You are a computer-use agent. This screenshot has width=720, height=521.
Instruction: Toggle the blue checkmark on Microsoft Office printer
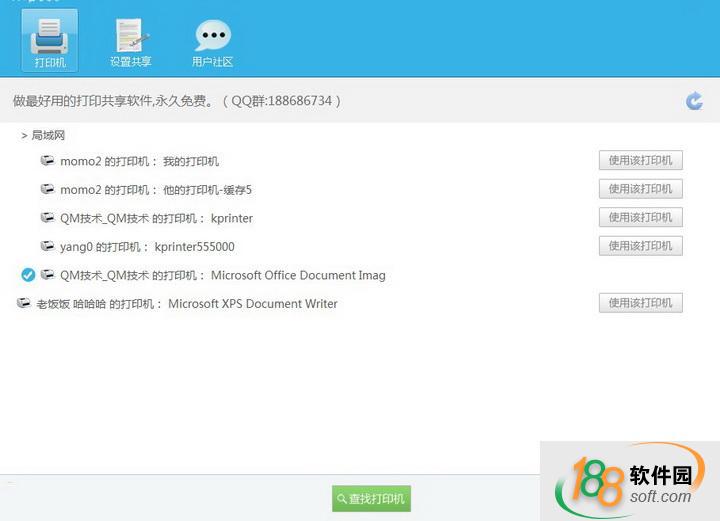tap(28, 275)
